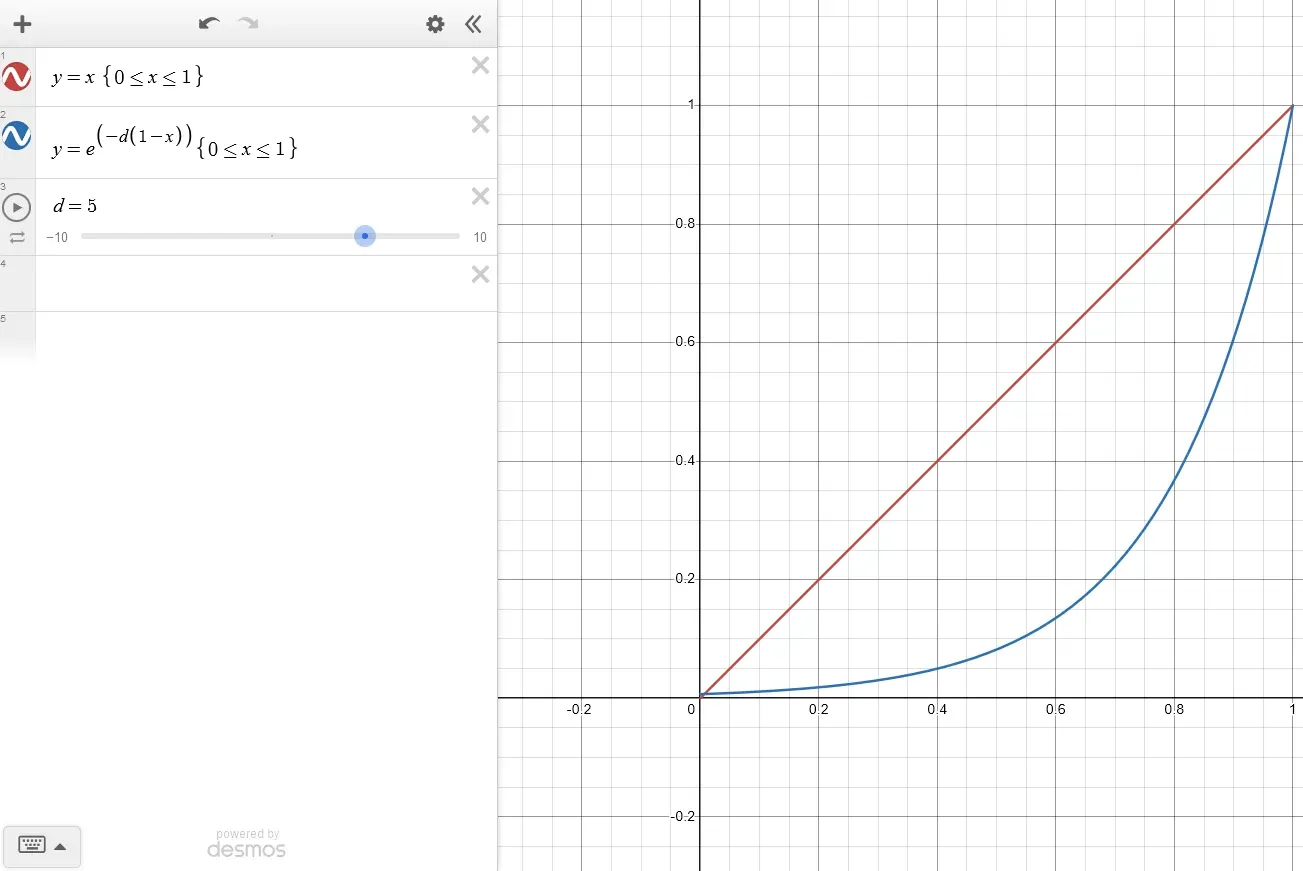
Task: Click the redo arrow icon
Action: (248, 24)
